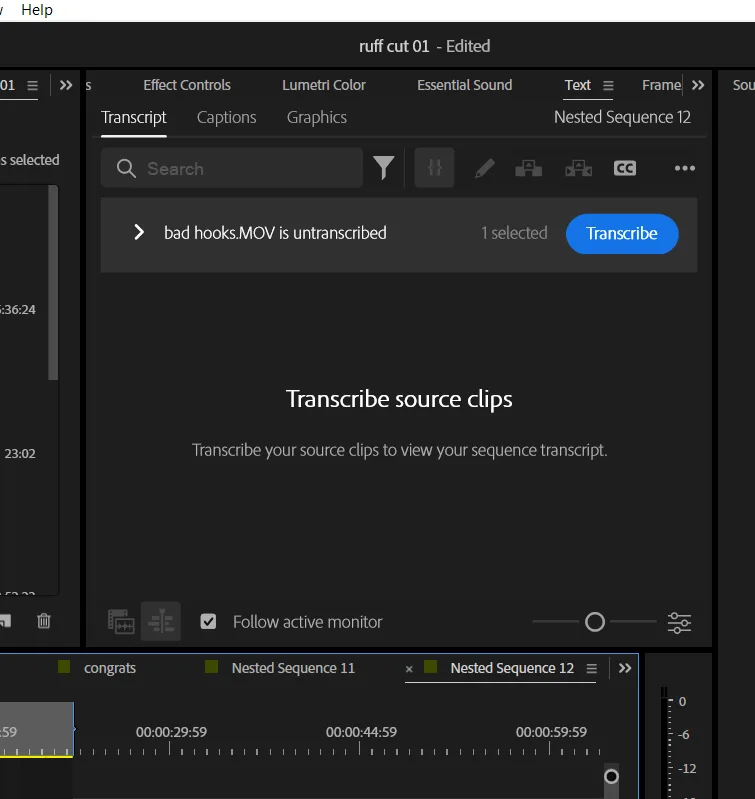Click the project panel vertical scrollbar
This screenshot has width=755, height=799.
53,283
